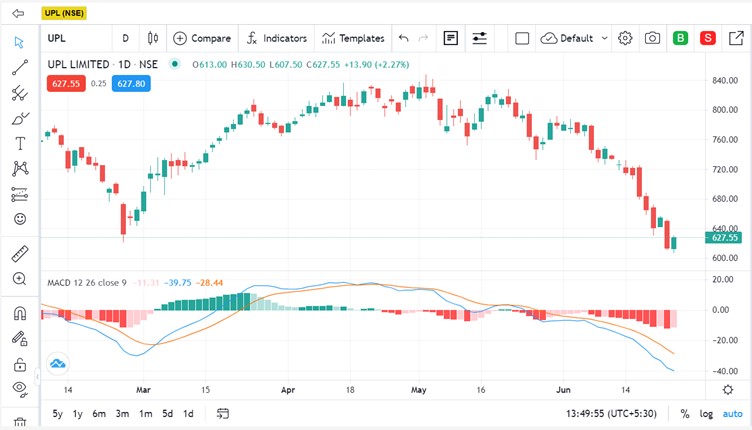Click the TradingView logo button
Screen dimensions: 752x430
click(x=58, y=364)
